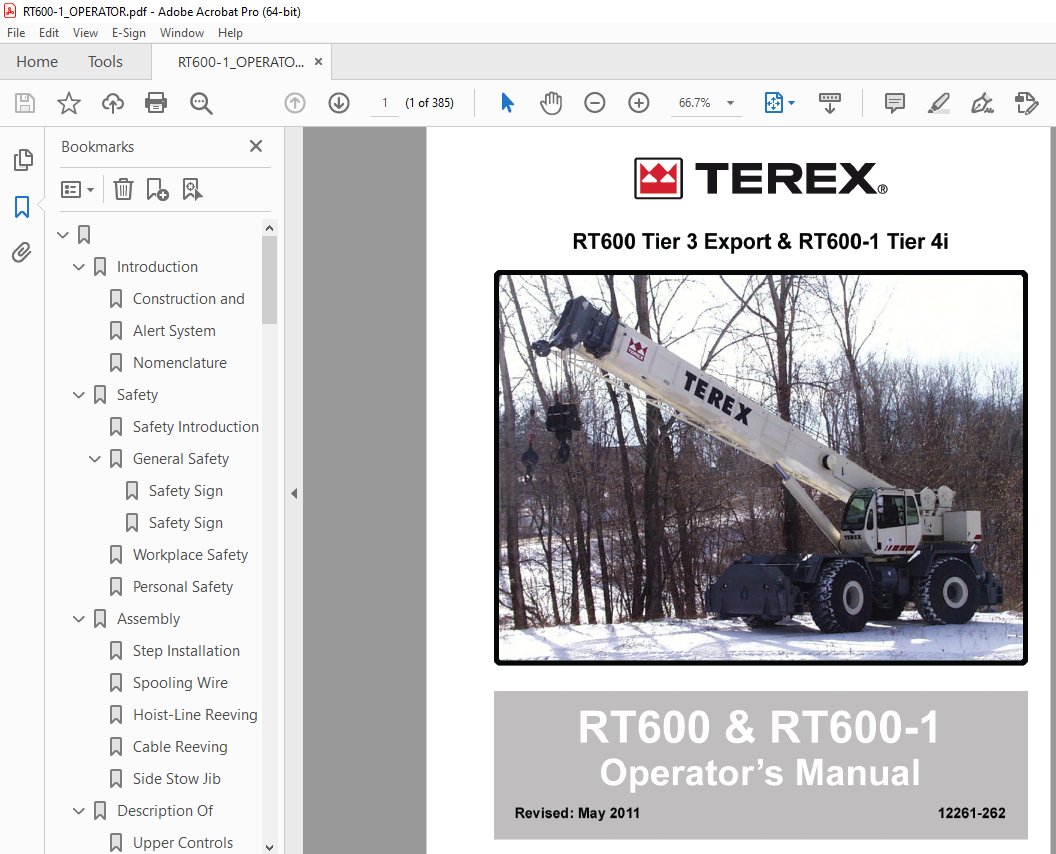Open the Workplace Safety bookmark
Viewport: 1056px width, 854px height.
pyautogui.click(x=191, y=555)
